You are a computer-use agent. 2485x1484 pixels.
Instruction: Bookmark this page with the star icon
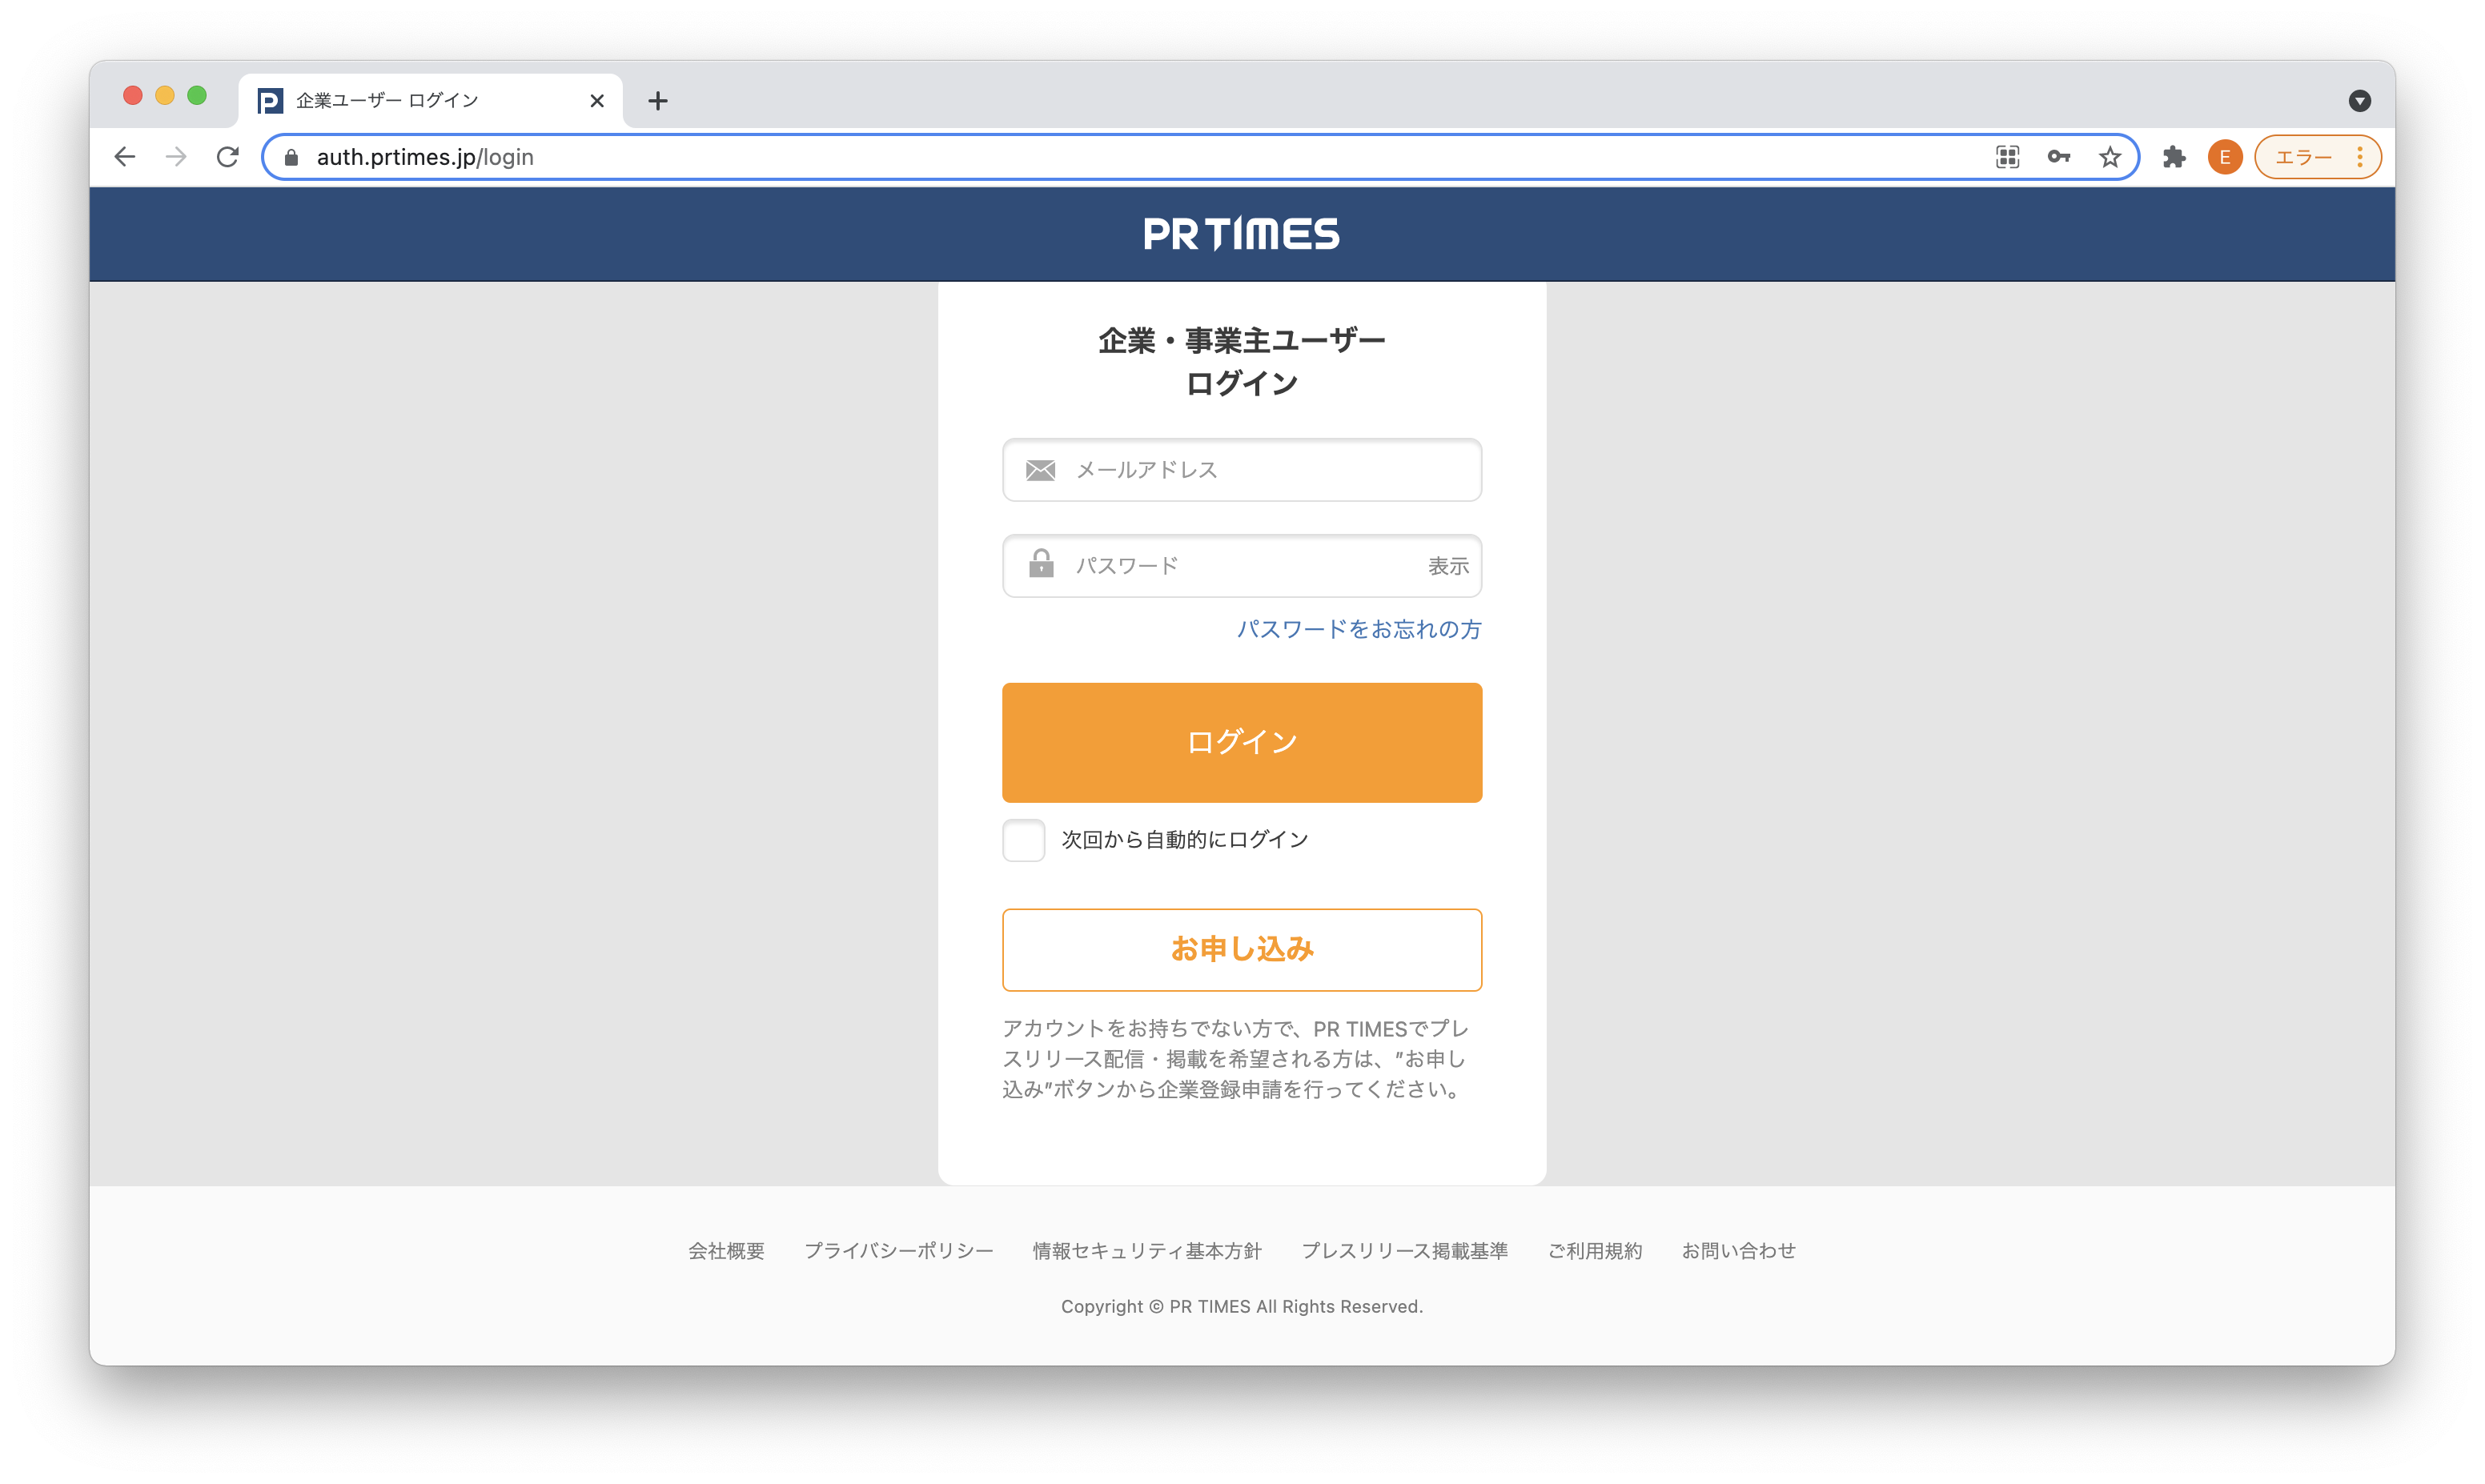[x=2110, y=157]
